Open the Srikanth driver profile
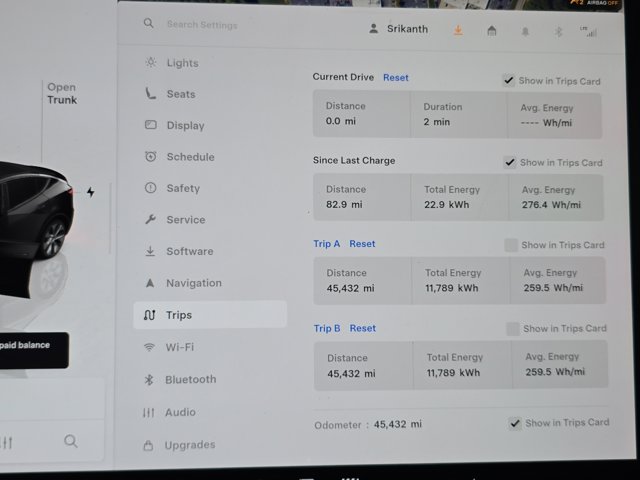 coord(398,29)
